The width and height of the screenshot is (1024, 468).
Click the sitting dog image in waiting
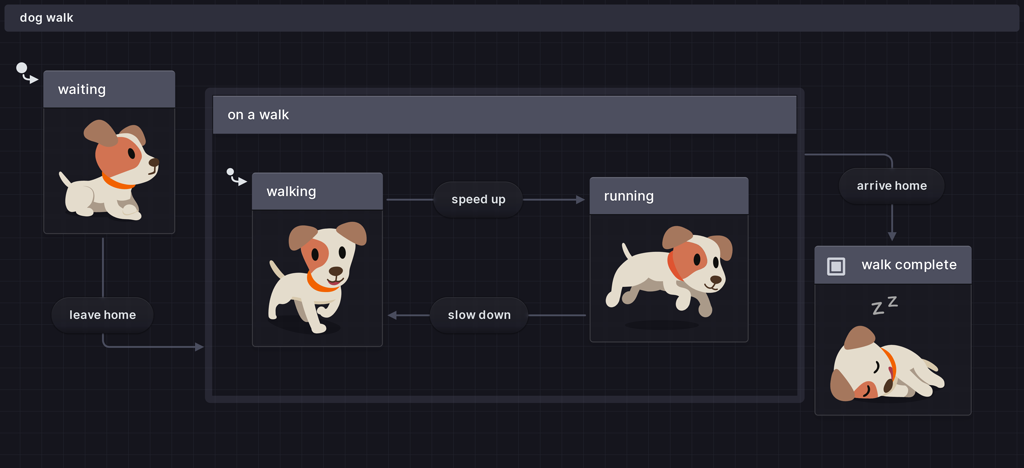(x=108, y=170)
